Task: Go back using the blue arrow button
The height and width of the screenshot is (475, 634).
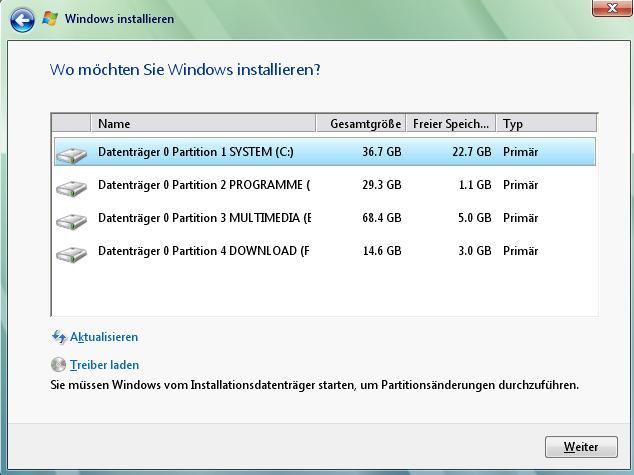Action: [x=22, y=20]
